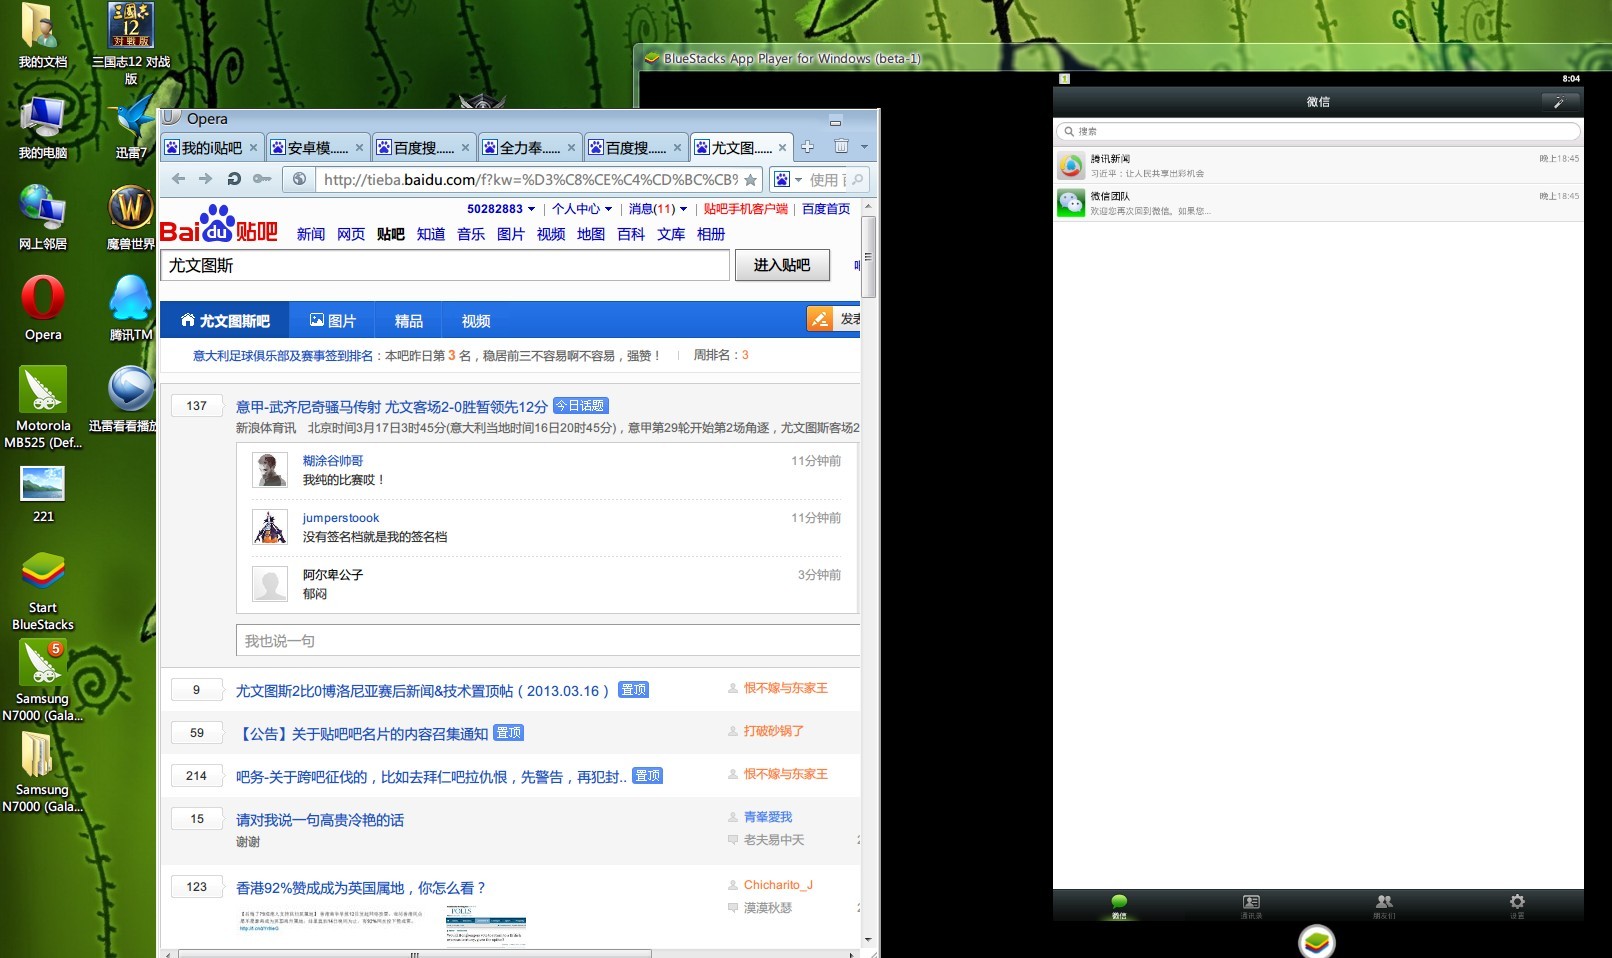Click the Opera page vertical scrollbar thumb
This screenshot has height=958, width=1612.
point(868,256)
